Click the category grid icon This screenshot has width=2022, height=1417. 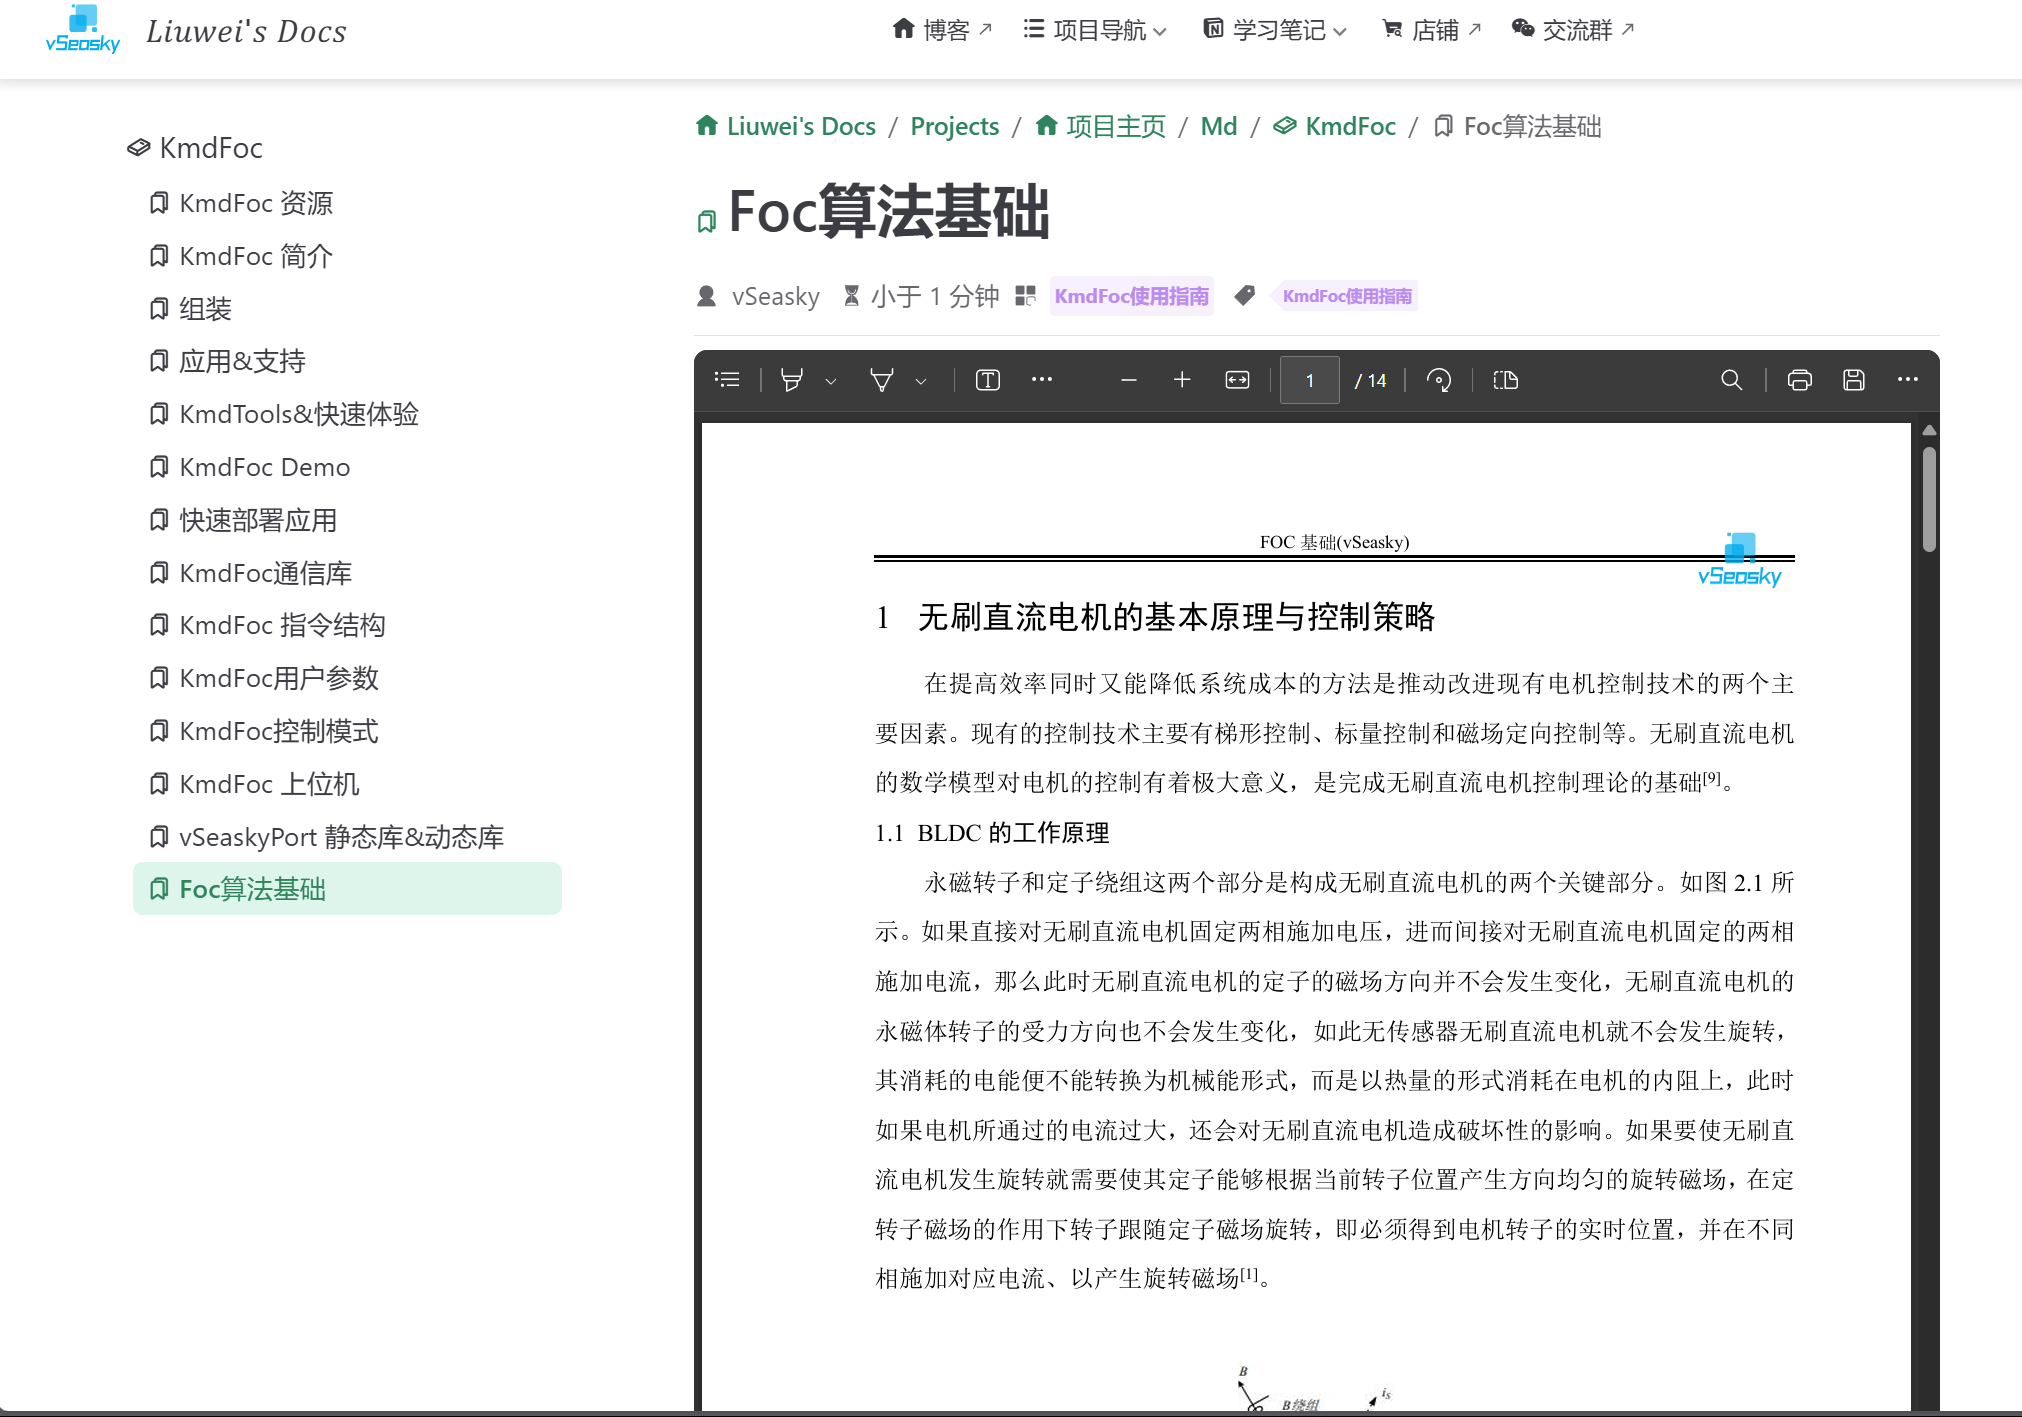click(x=1025, y=296)
